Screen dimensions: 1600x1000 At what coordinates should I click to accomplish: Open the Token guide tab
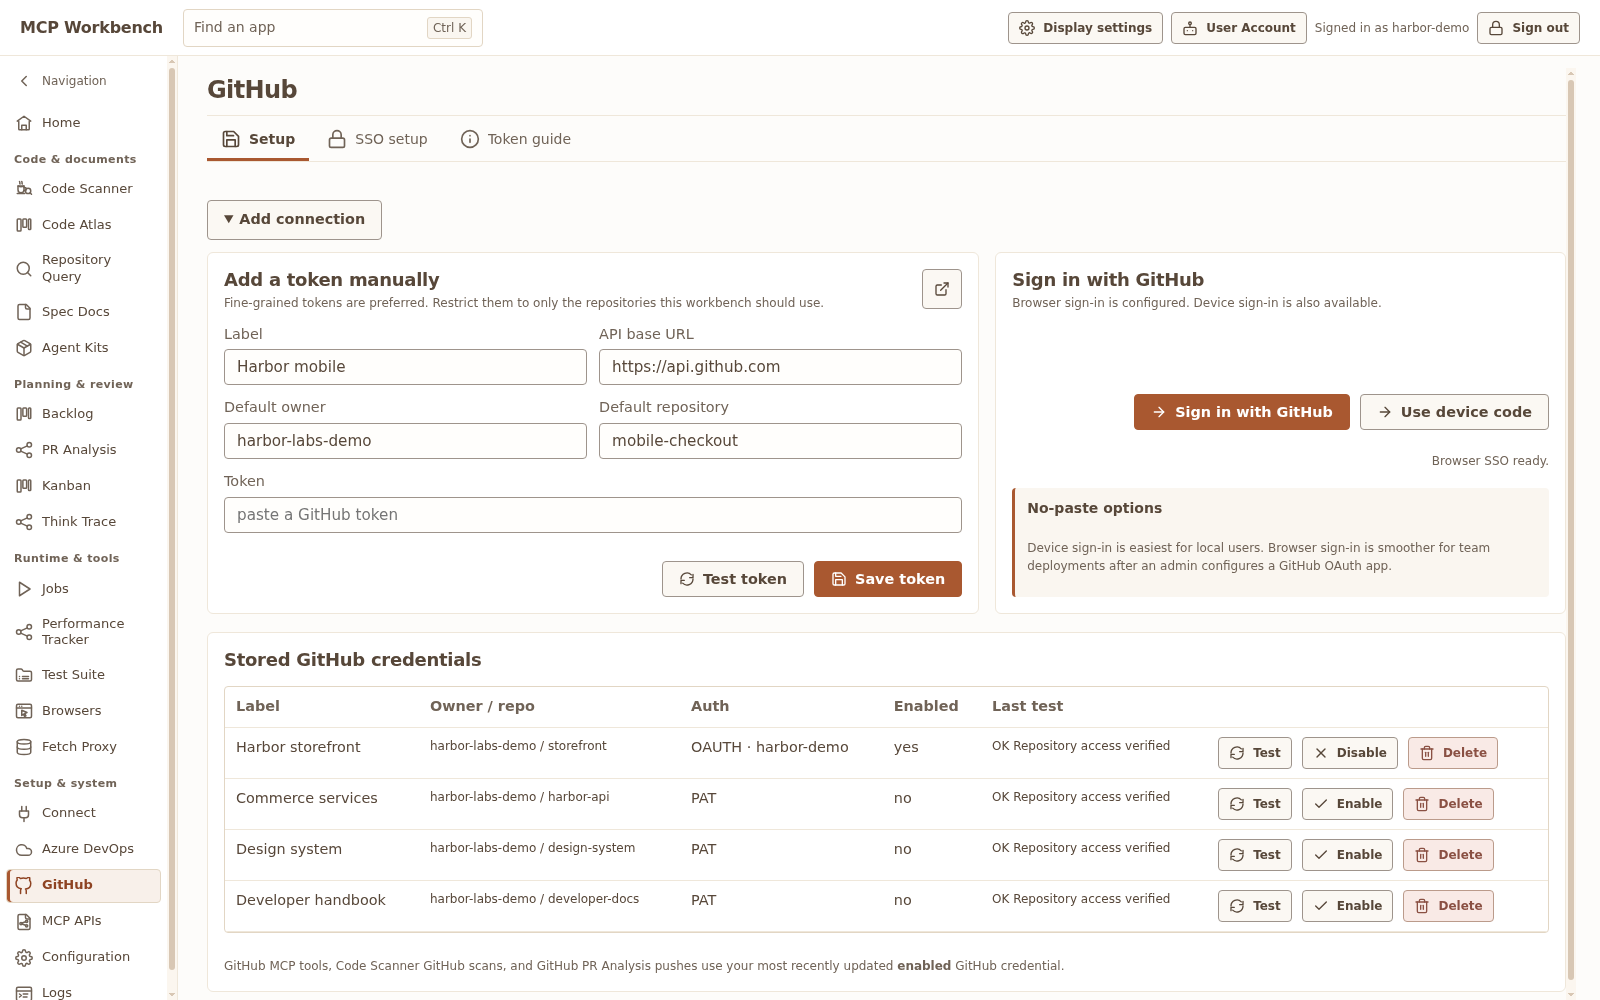(x=515, y=139)
